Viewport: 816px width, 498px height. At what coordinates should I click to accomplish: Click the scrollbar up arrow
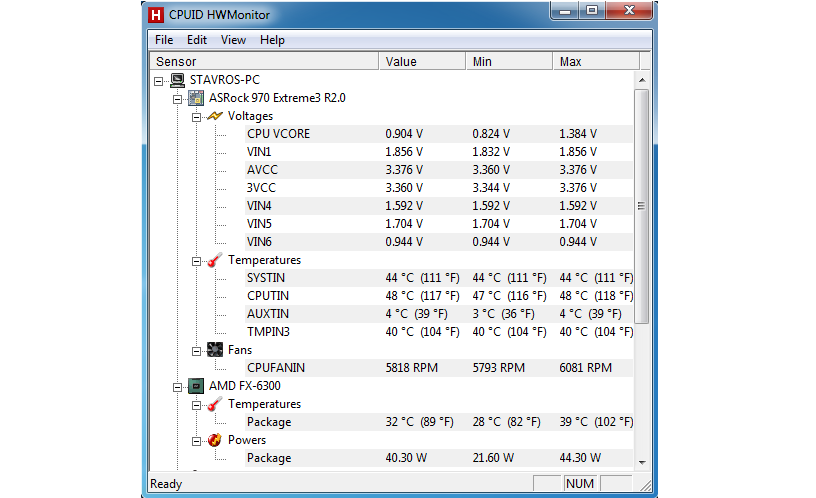click(x=642, y=80)
